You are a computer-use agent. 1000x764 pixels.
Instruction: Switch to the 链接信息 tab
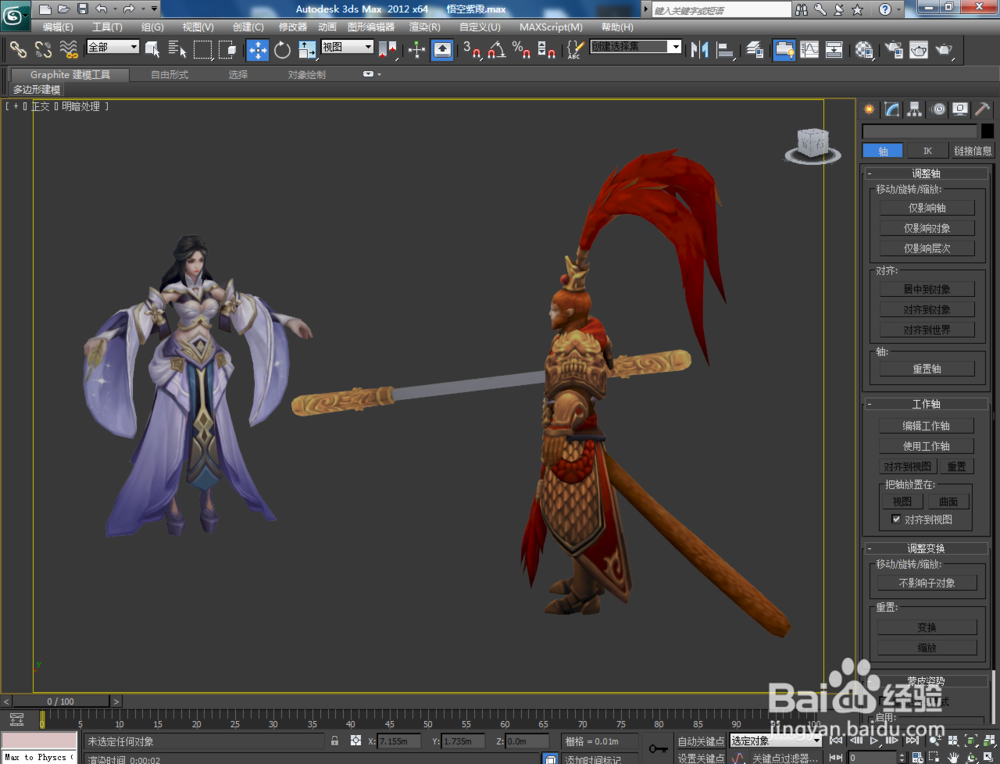tap(973, 151)
